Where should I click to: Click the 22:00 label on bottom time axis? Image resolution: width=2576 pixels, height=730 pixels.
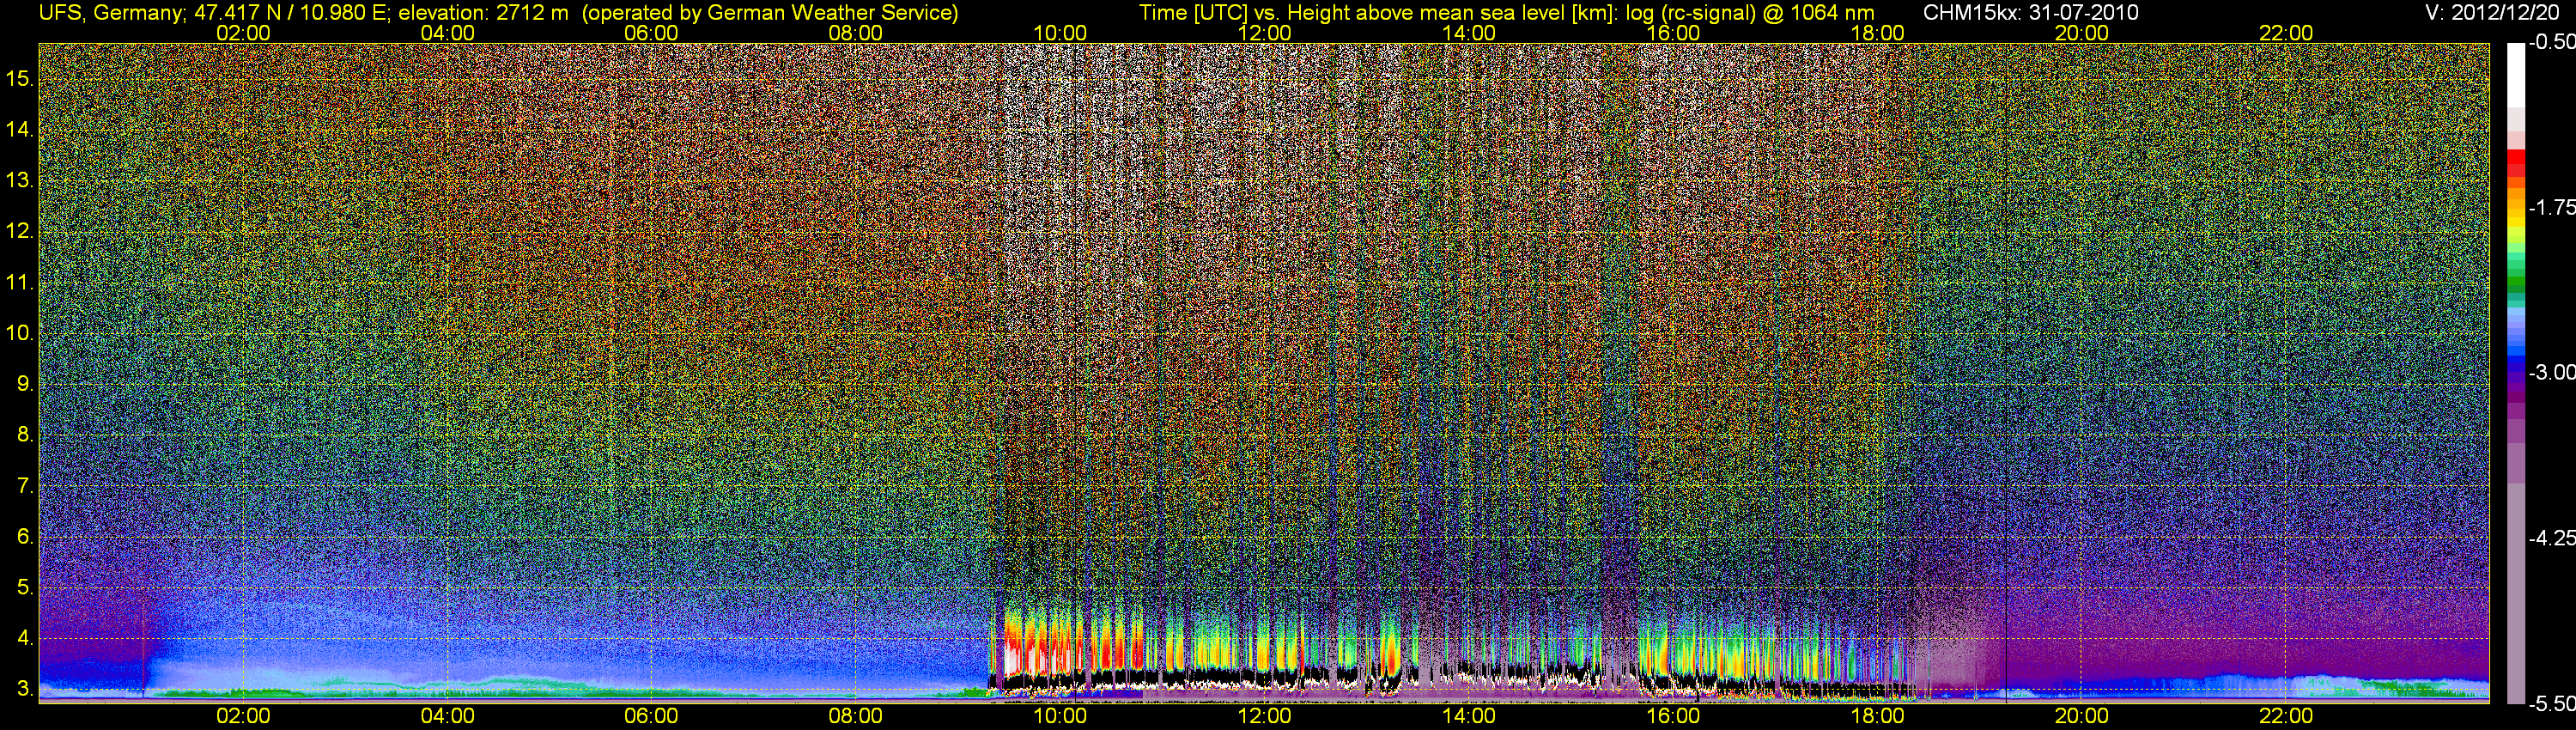2286,716
